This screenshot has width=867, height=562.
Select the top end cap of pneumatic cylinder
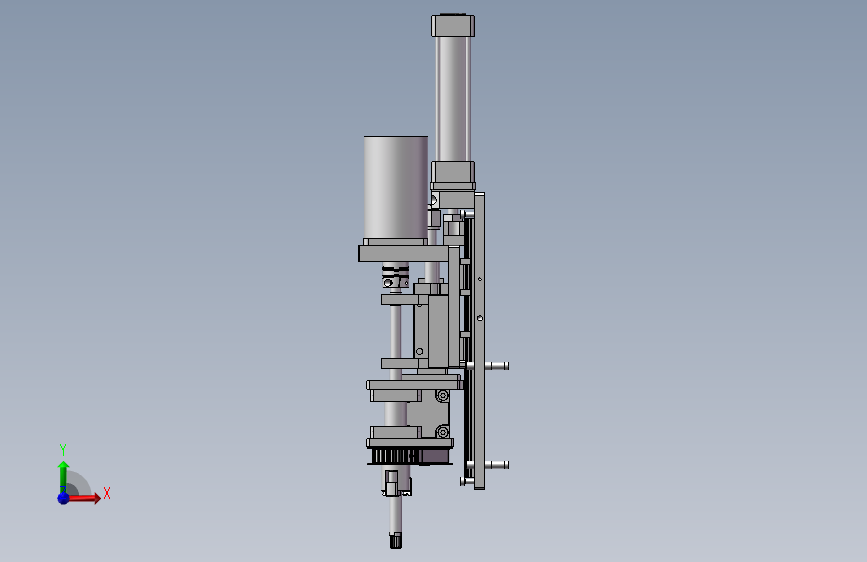pyautogui.click(x=453, y=25)
